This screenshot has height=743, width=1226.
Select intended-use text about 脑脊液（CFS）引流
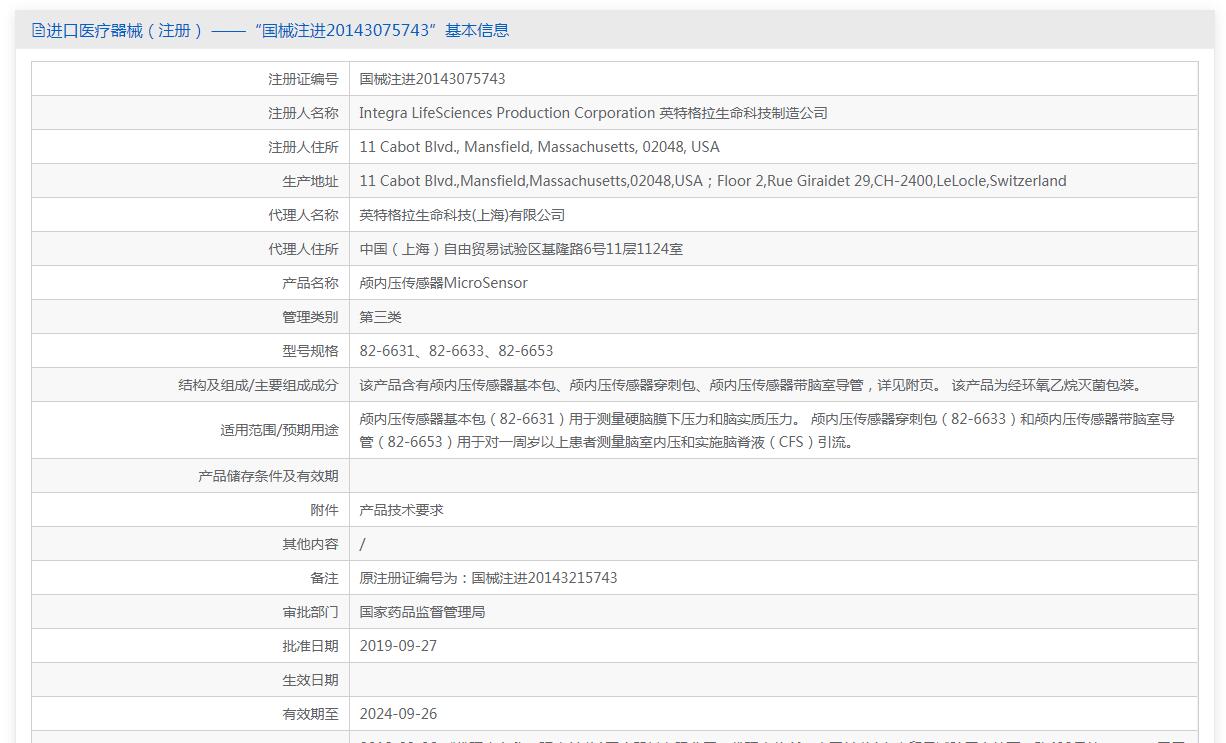(x=767, y=430)
